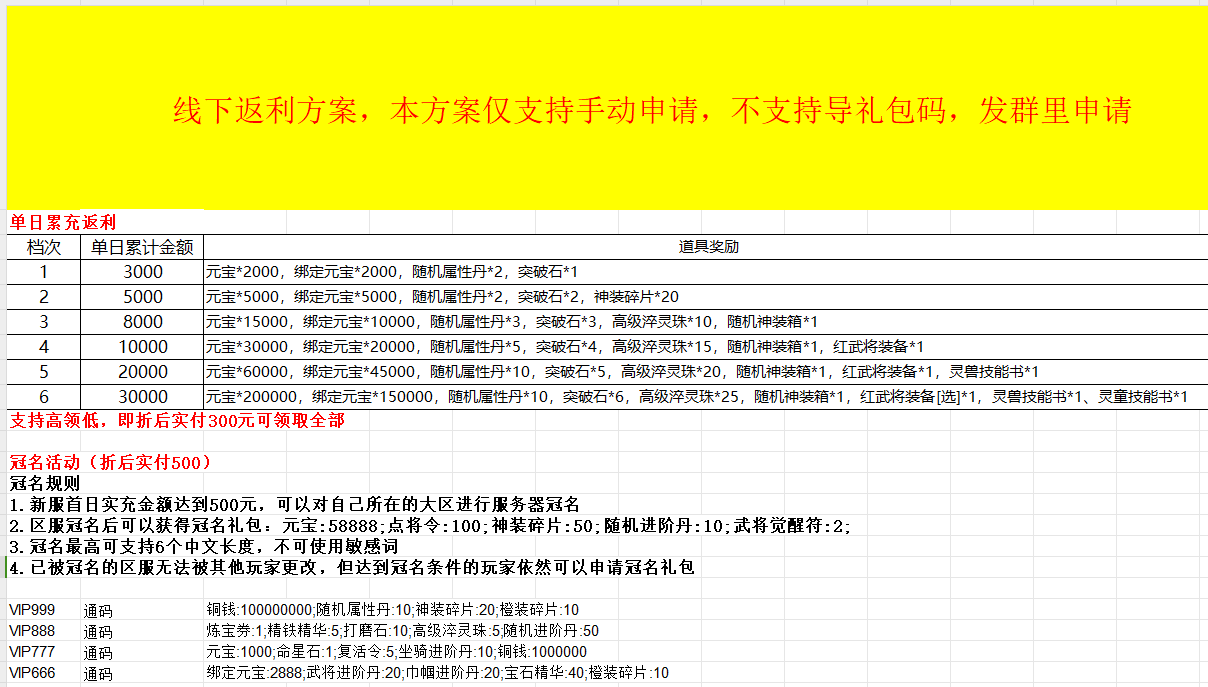Select the 3000 amount cell
This screenshot has width=1208, height=687.
coord(142,272)
